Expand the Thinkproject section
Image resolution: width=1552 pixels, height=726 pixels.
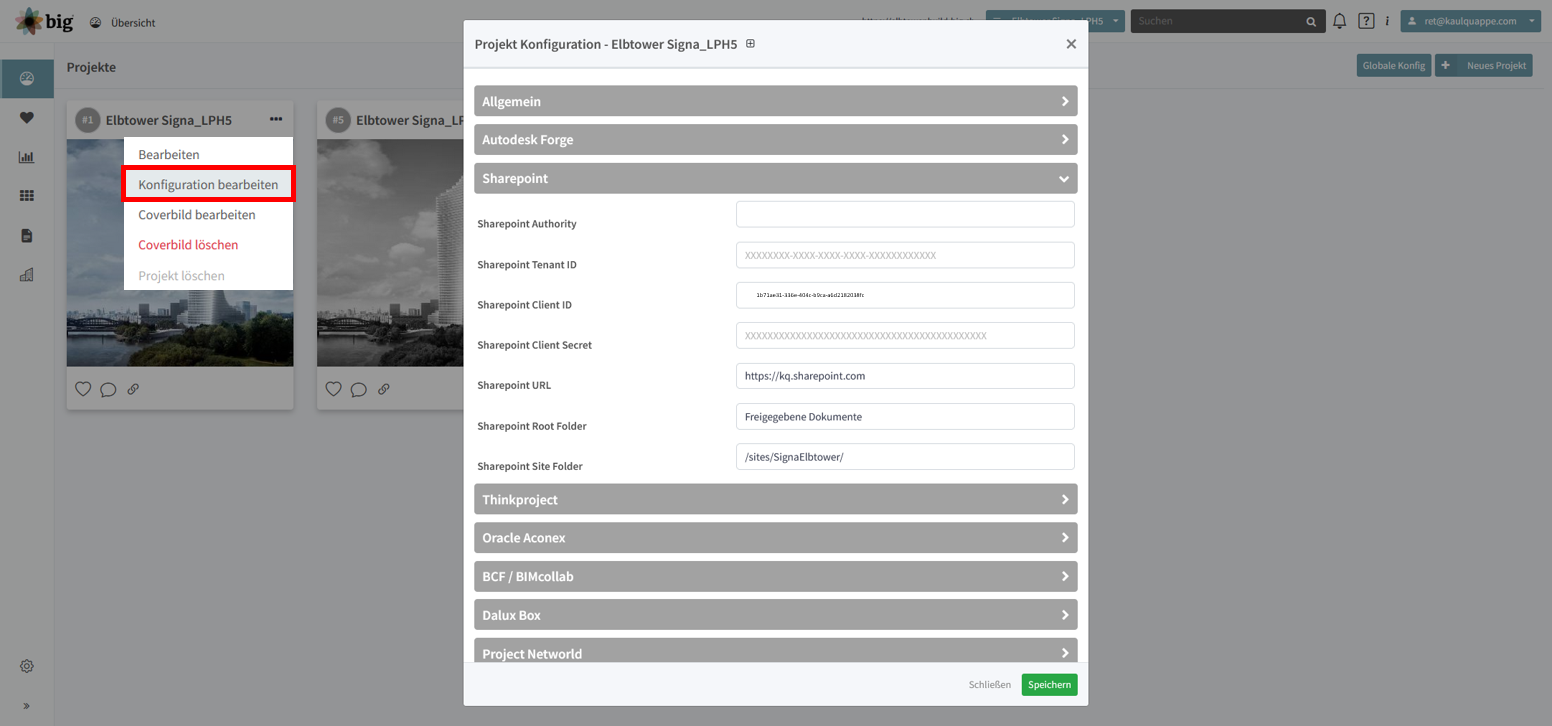[776, 499]
